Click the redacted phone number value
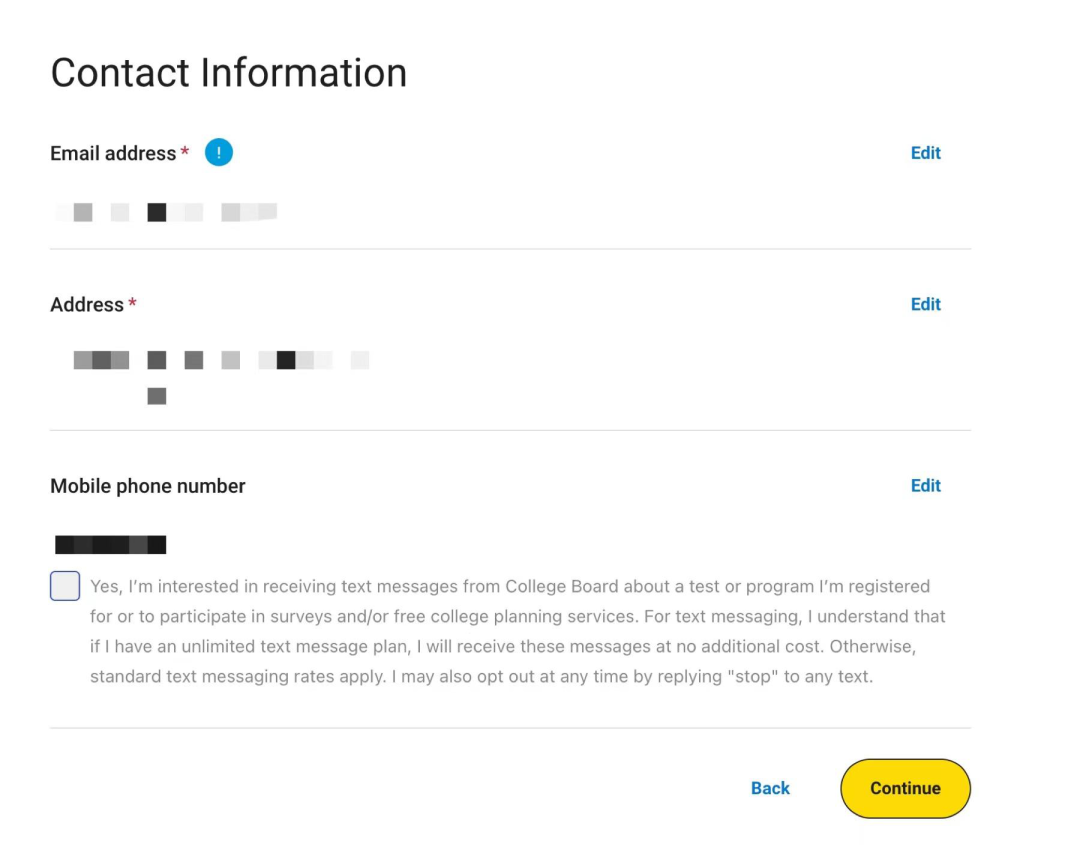The height and width of the screenshot is (868, 1080). [x=110, y=544]
